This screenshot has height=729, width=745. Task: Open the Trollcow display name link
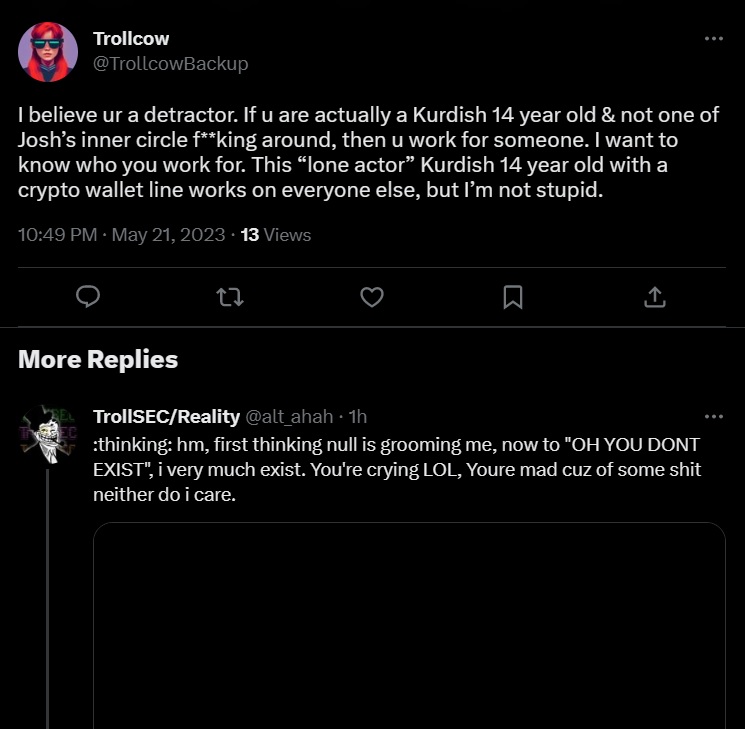(131, 39)
